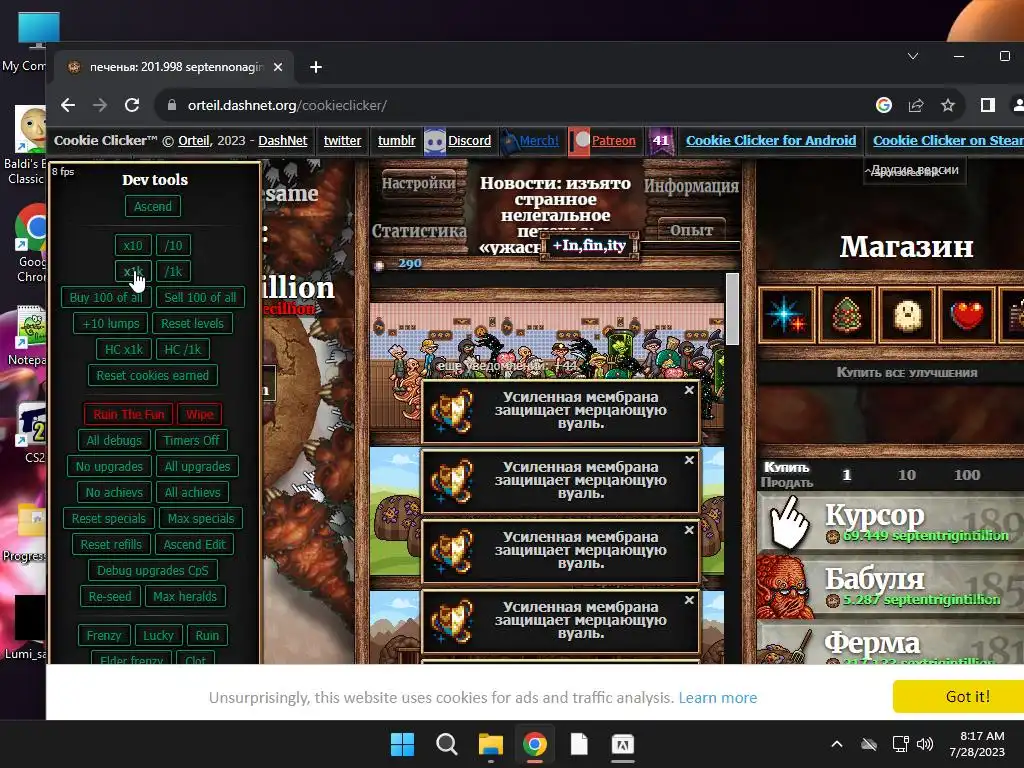Click No upgrades button
Viewport: 1024px width, 768px height.
tap(109, 466)
